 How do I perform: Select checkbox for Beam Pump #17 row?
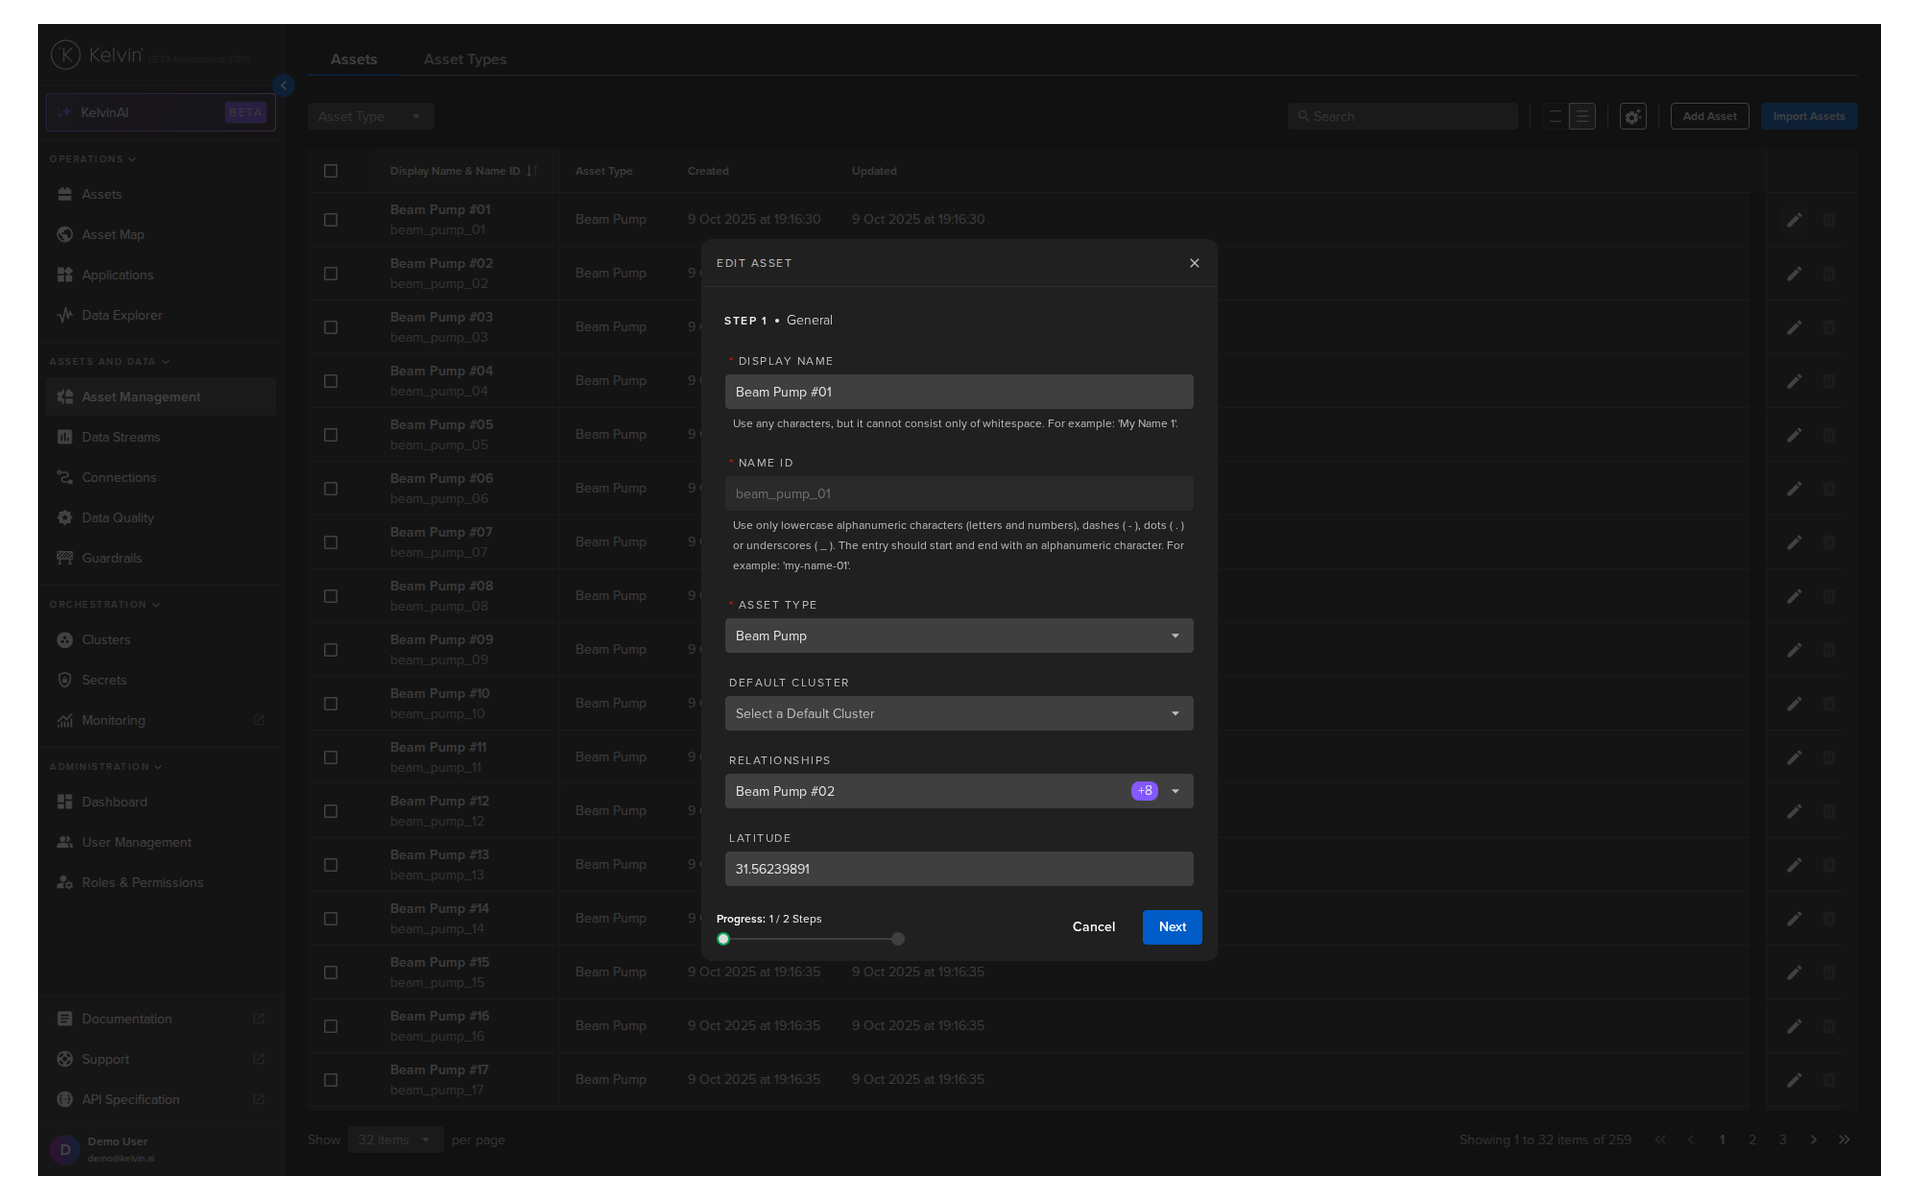pos(331,1080)
